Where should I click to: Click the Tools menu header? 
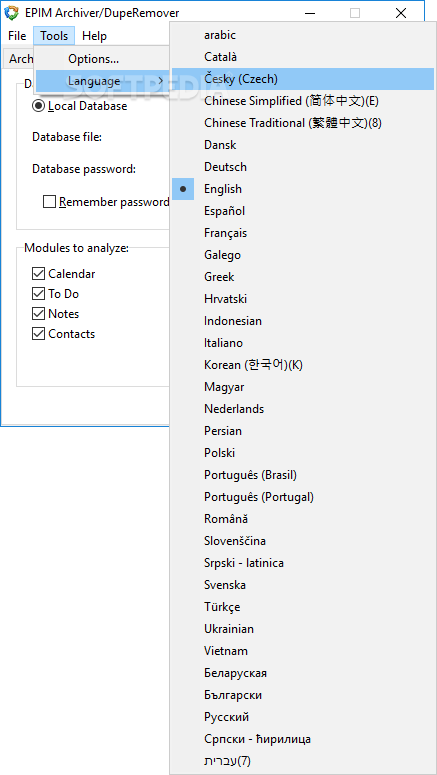point(54,36)
